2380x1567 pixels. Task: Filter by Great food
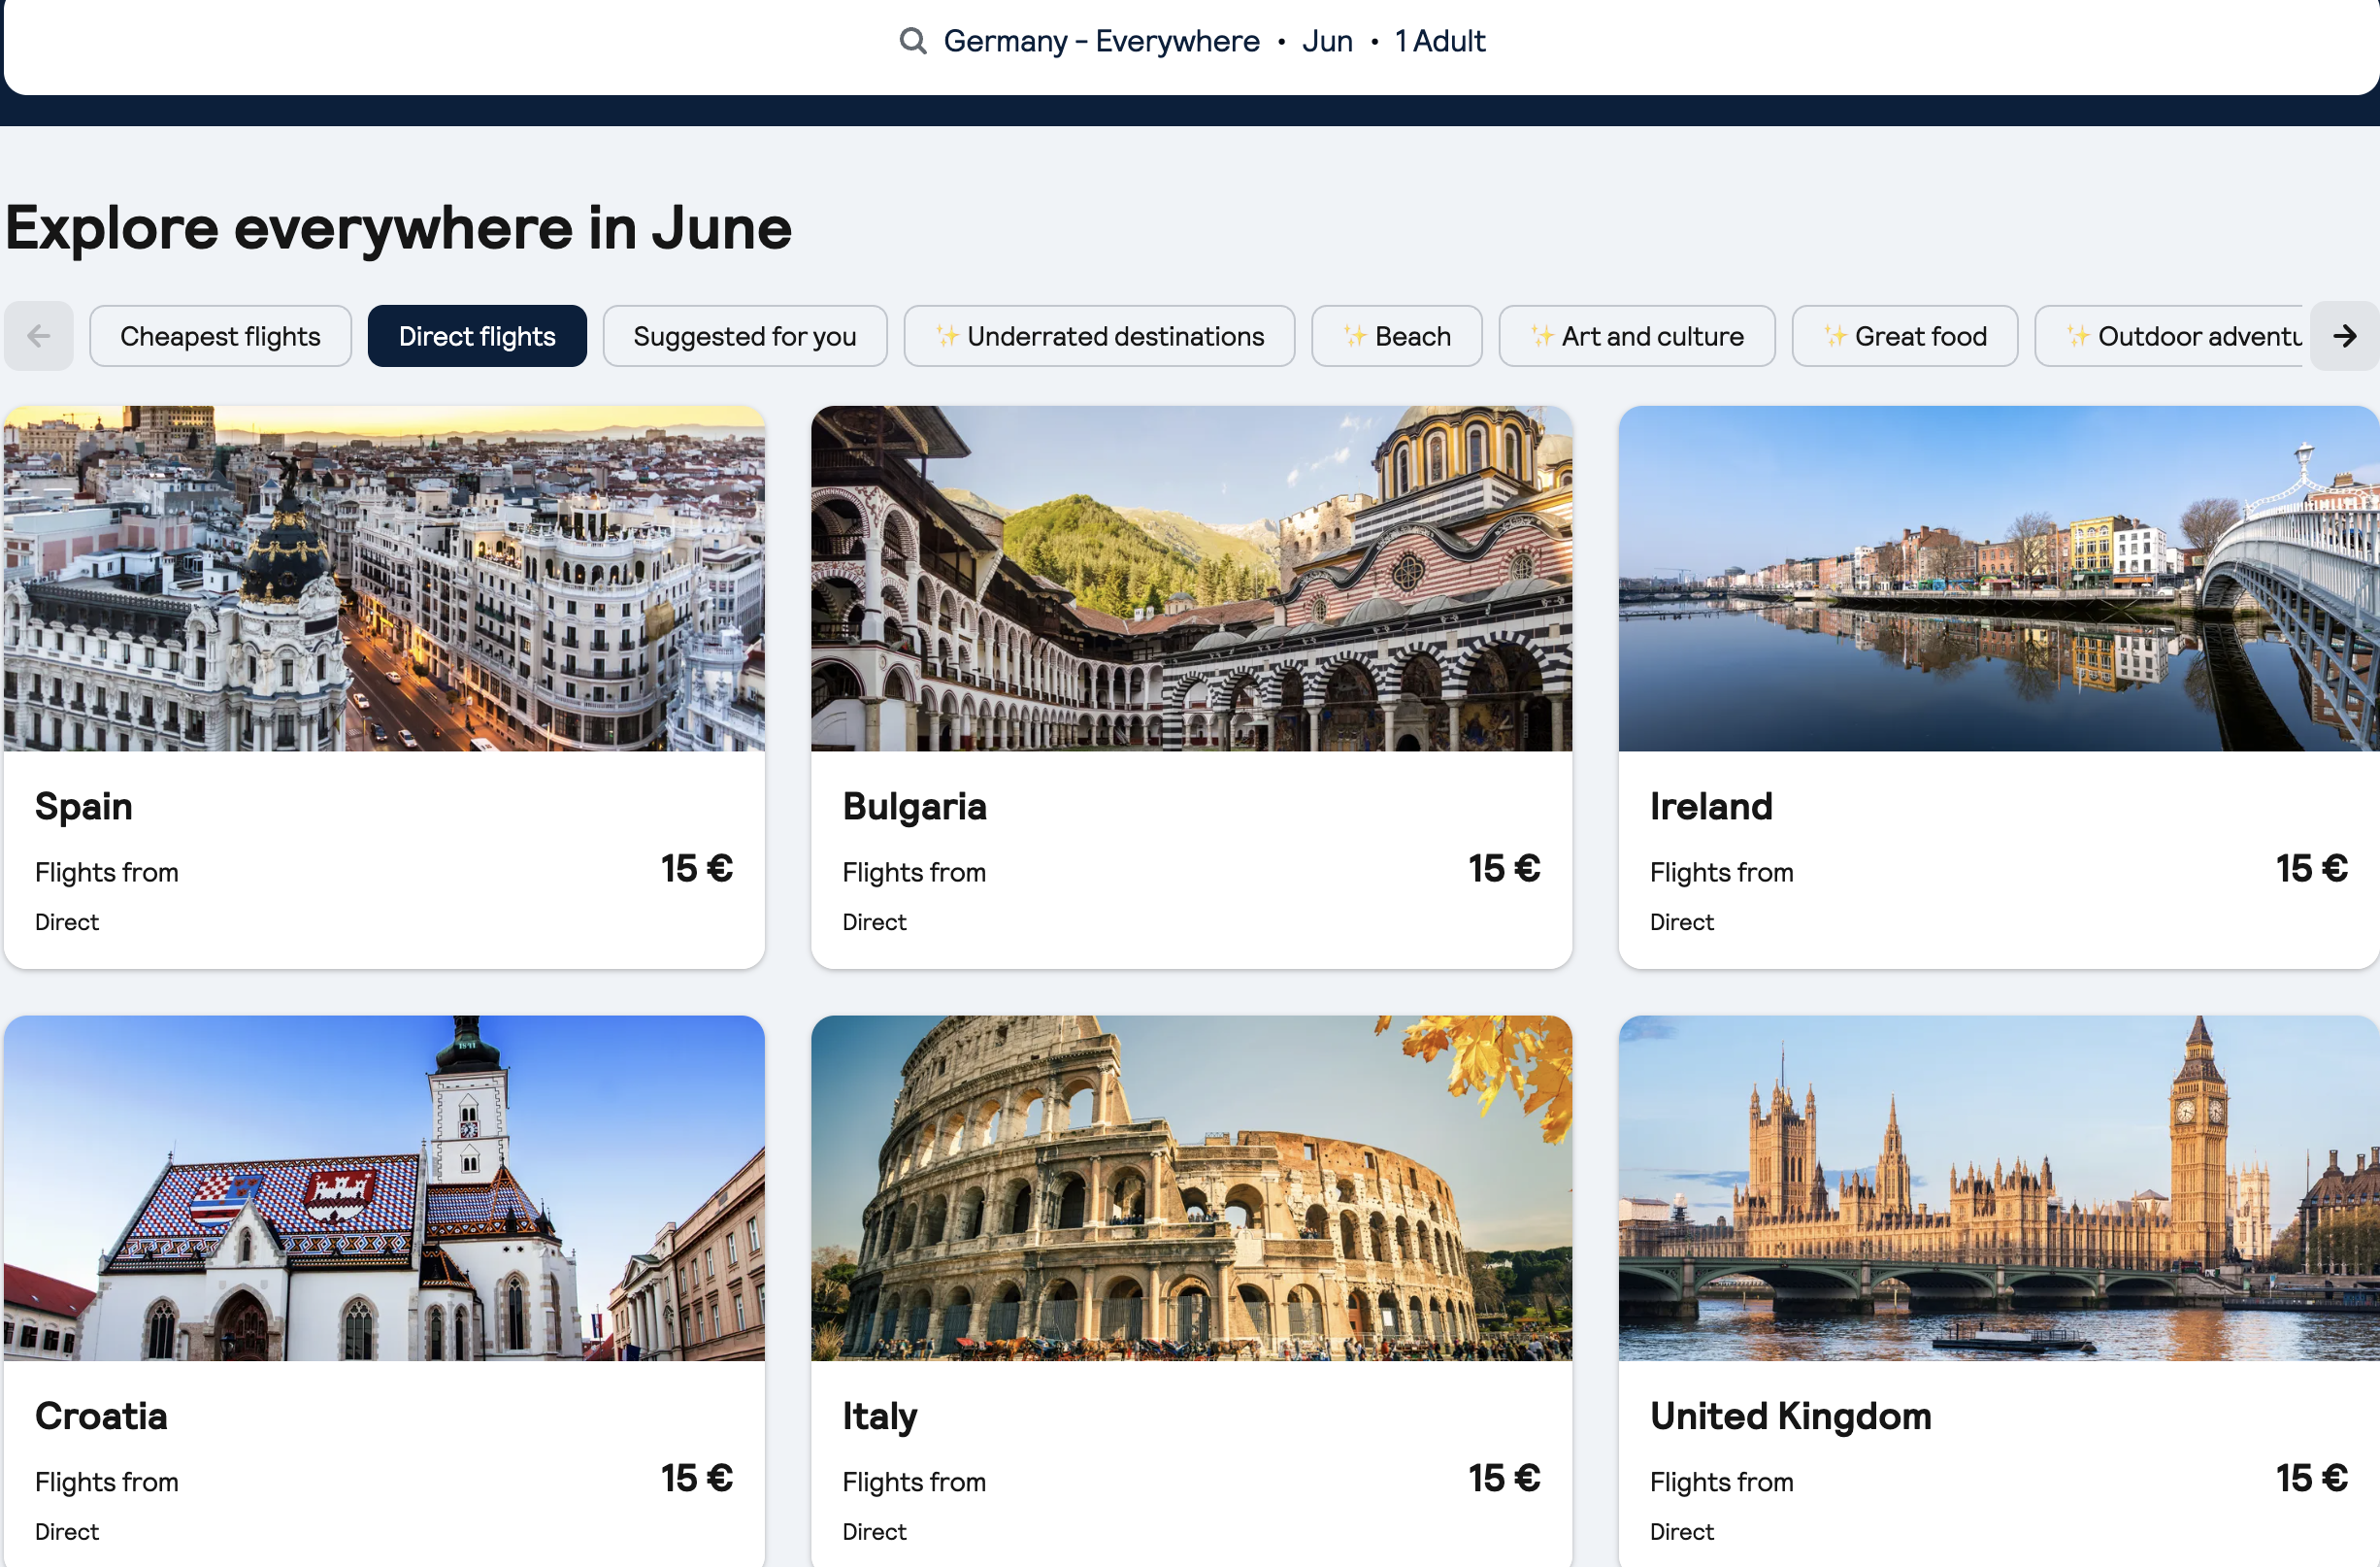tap(1904, 336)
